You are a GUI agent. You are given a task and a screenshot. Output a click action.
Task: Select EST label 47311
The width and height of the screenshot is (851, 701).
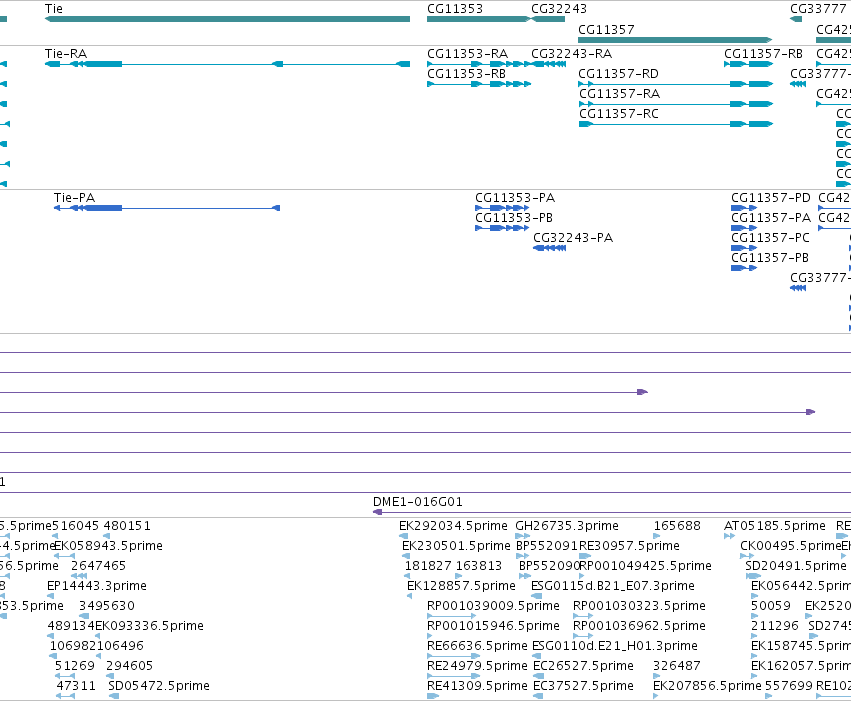pyautogui.click(x=76, y=686)
